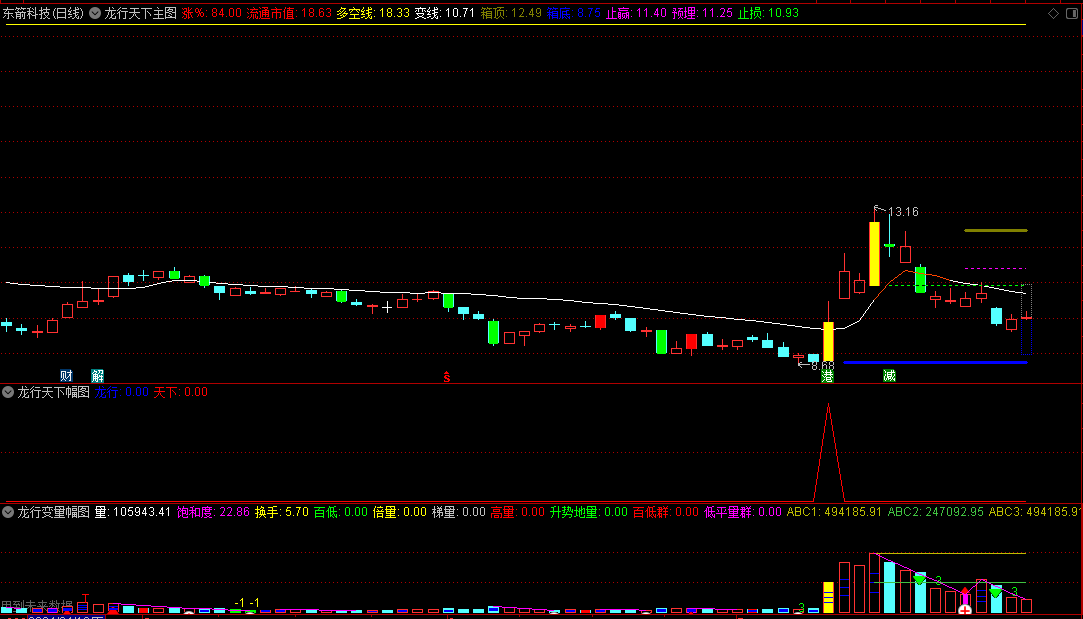Click the 龙行天下幅图 indicator name
This screenshot has height=619, width=1083.
(x=53, y=392)
